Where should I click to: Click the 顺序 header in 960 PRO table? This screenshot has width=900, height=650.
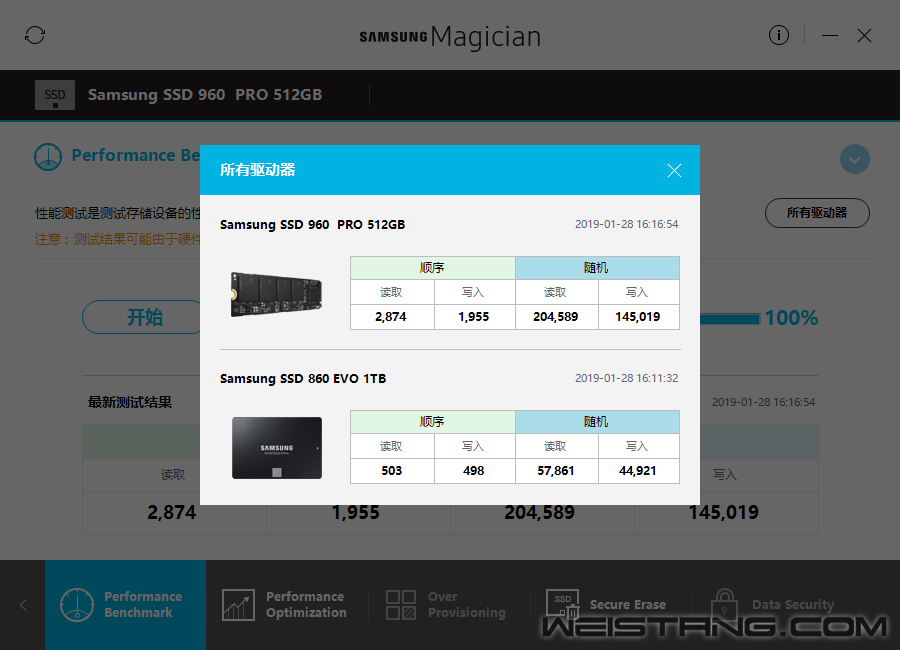432,268
